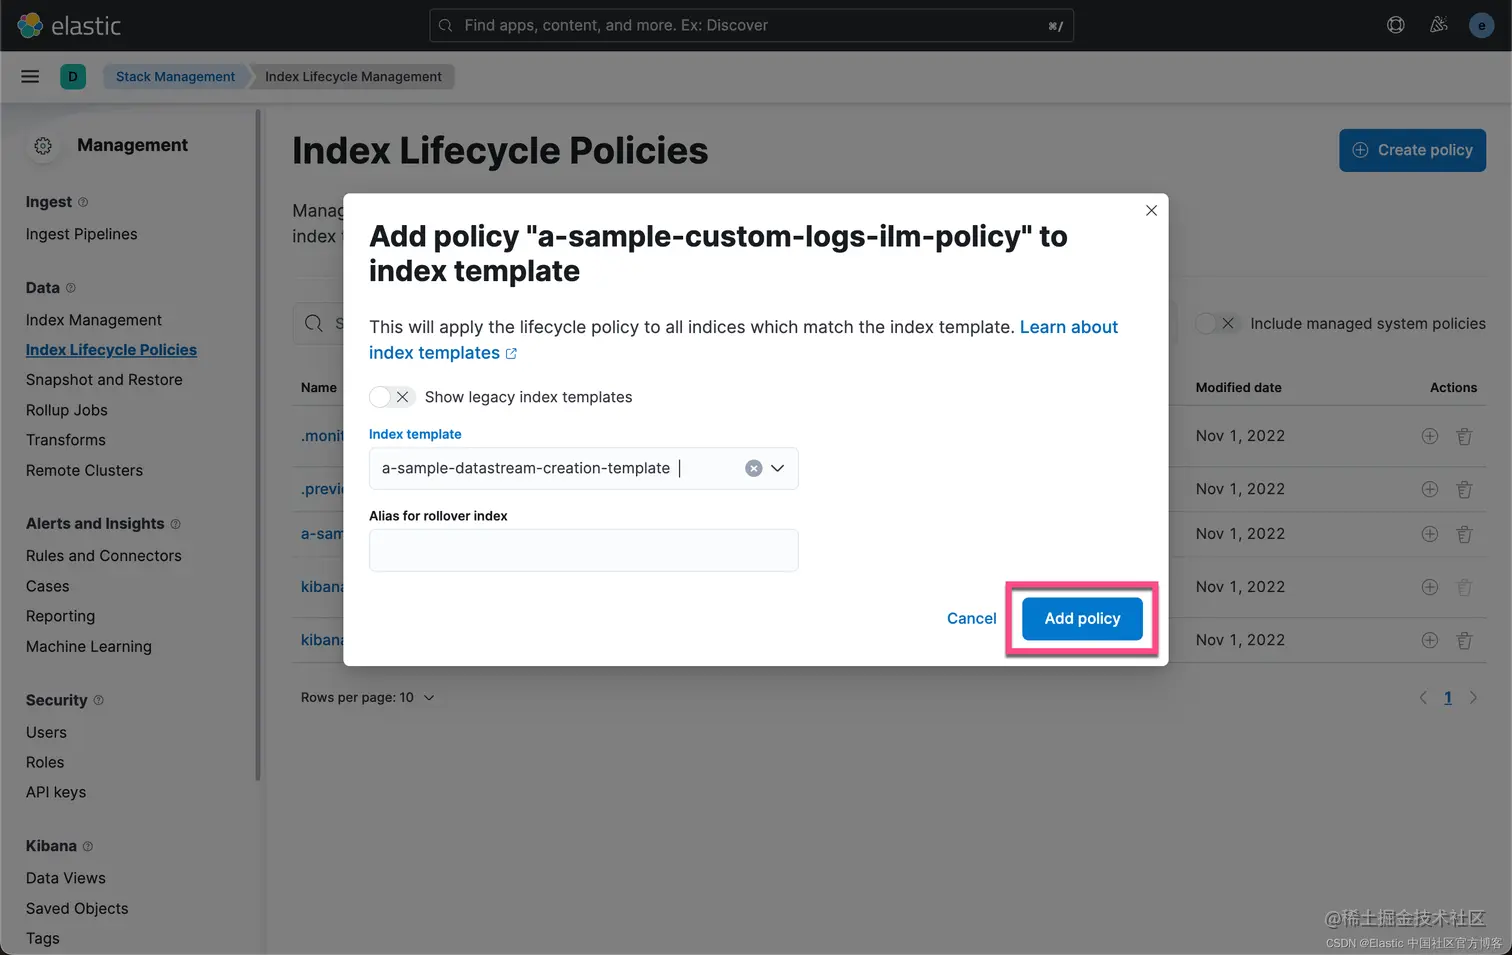Click the delete trash icon in the .previ policy row
This screenshot has width=1512, height=955.
(x=1464, y=489)
